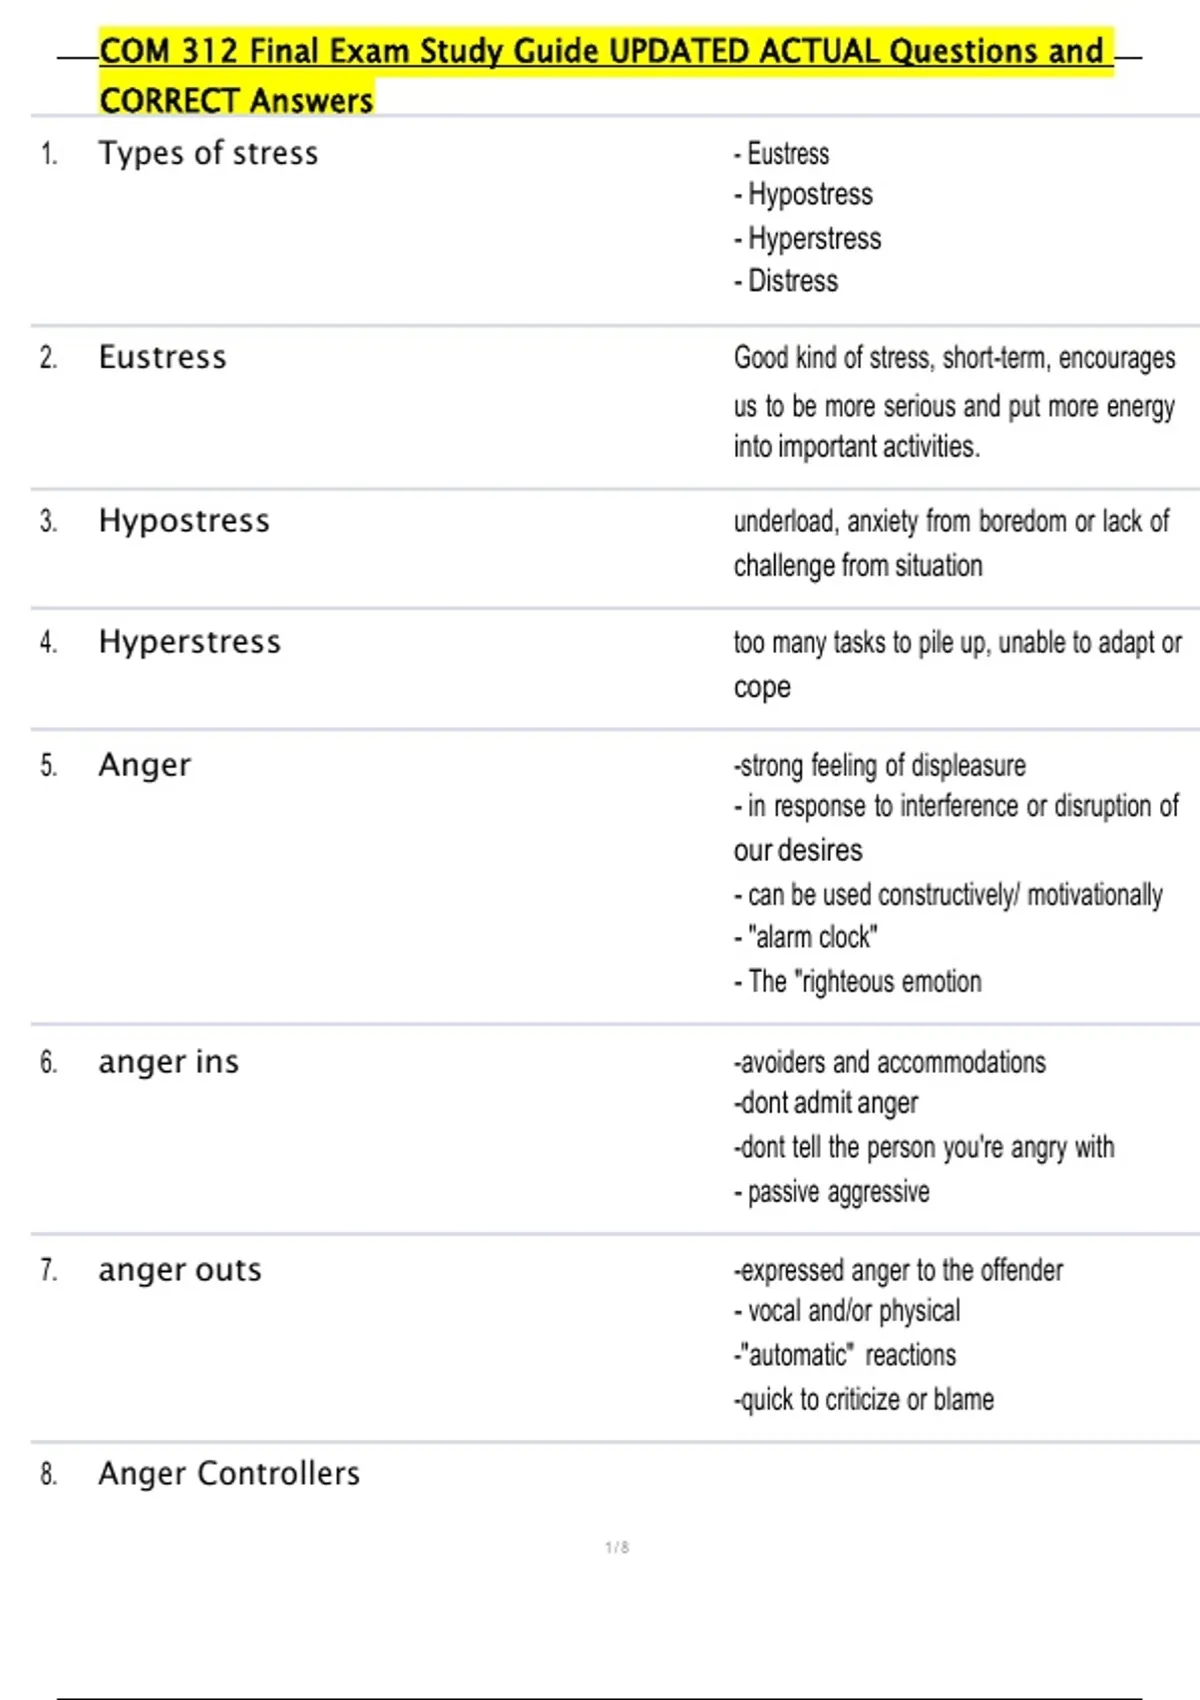Click the 'Eustress' term in row 2

pyautogui.click(x=162, y=357)
